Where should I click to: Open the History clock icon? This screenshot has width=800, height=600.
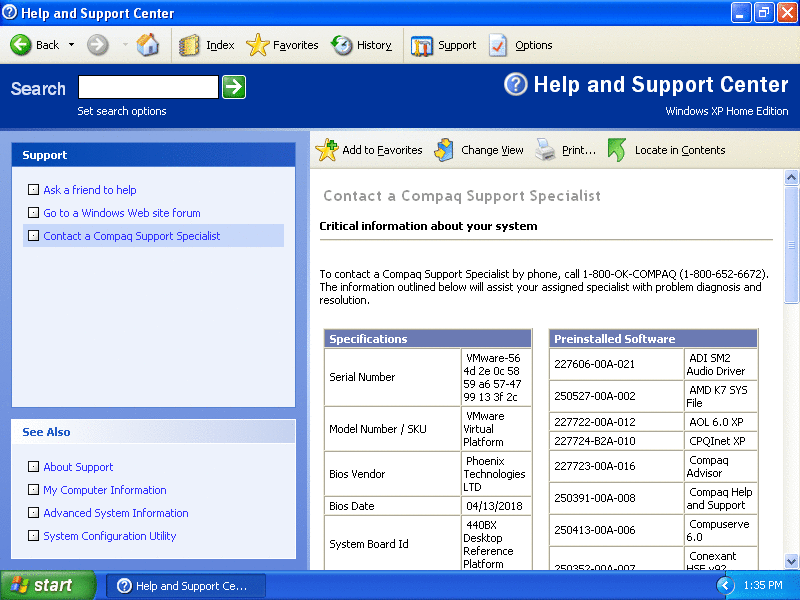342,45
